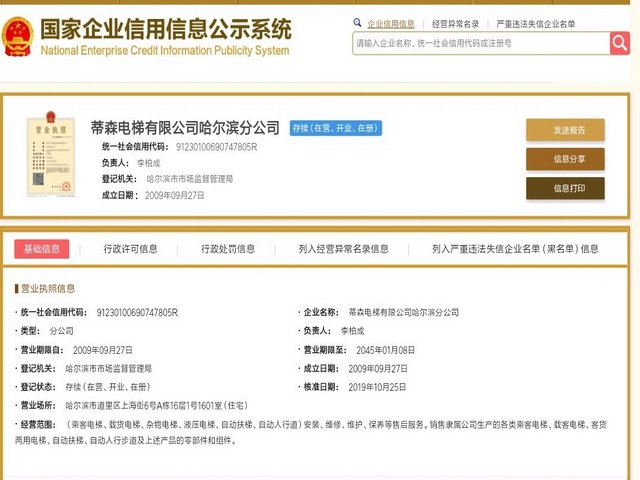Open the 列入严重违法失信企业名单(黑名单)信息 tab
Viewport: 640px width, 480px height.
515,249
